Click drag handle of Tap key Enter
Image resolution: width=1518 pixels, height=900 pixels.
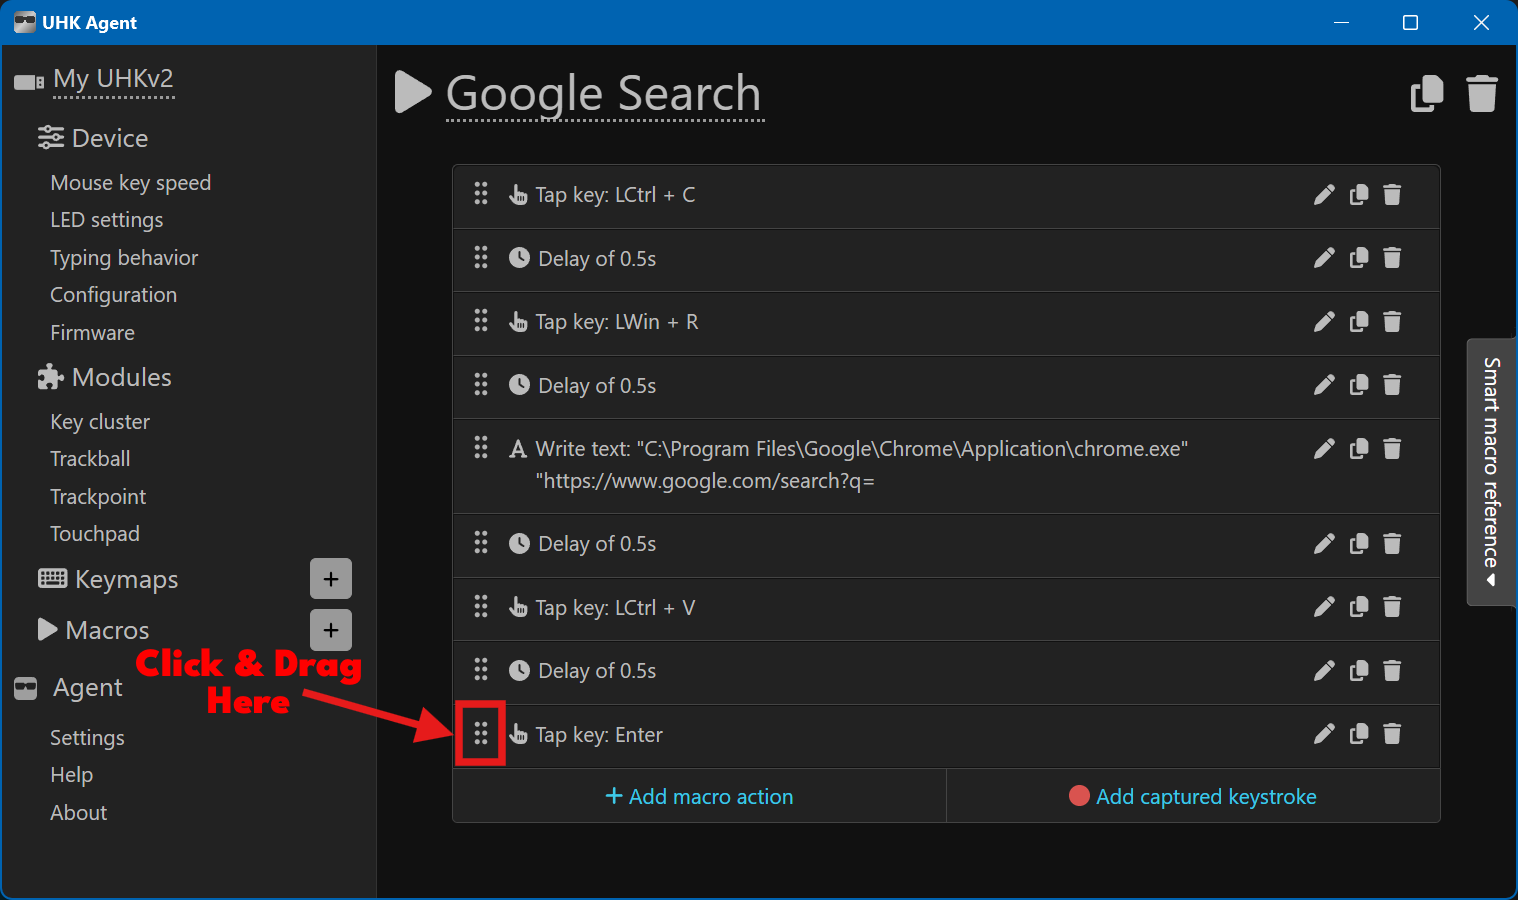[x=481, y=734]
